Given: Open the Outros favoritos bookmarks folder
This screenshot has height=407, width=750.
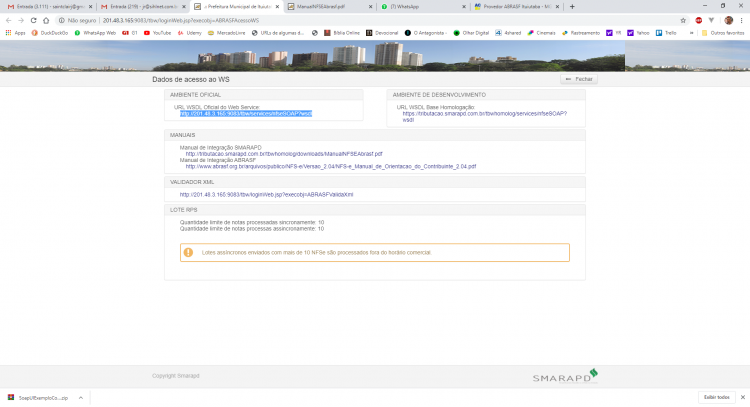Looking at the screenshot, I should [x=723, y=33].
